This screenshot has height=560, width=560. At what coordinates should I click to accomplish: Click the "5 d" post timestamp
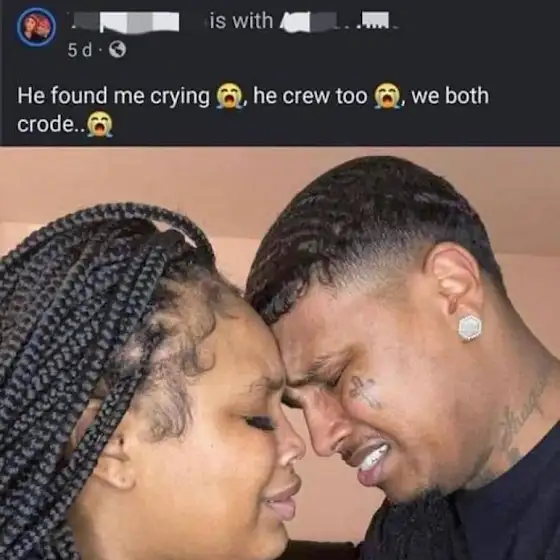click(80, 50)
